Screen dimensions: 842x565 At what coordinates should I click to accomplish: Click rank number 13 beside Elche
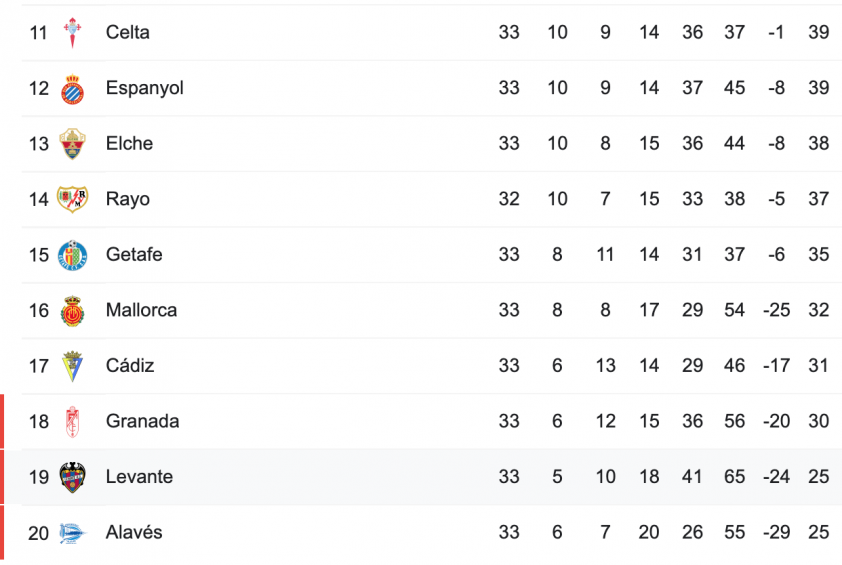coord(39,144)
